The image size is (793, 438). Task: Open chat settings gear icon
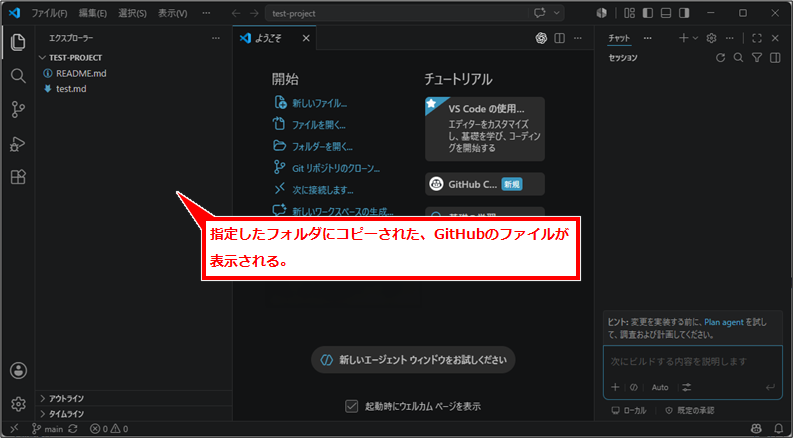point(712,38)
